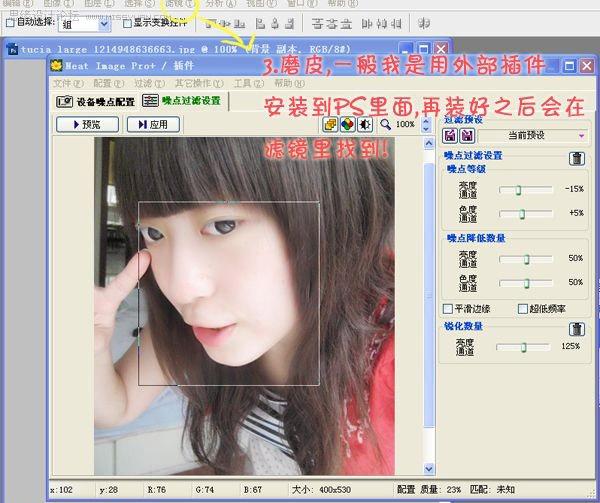600x503 pixels.
Task: Enable the 超低频率 checkbox
Action: [522, 309]
